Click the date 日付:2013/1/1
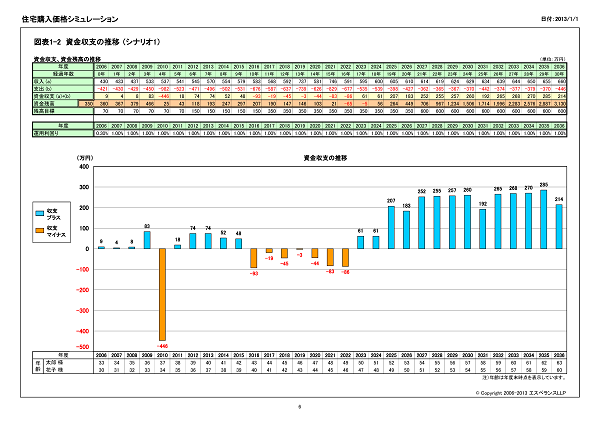Screen dimensions: 600x424 [x=559, y=19]
